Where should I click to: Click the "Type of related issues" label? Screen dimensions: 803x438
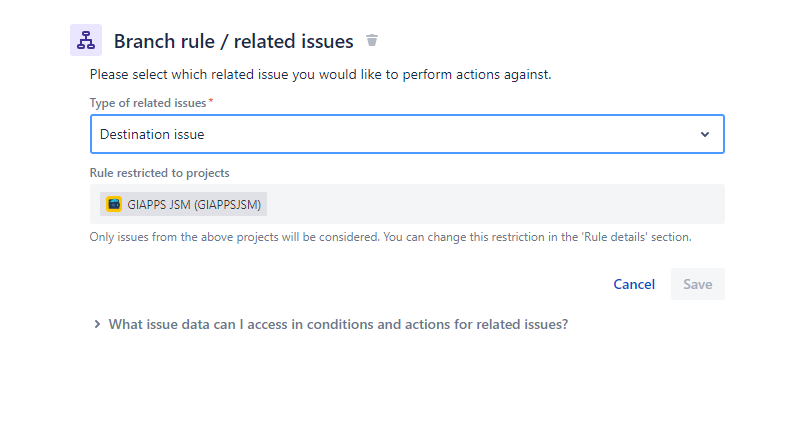pyautogui.click(x=148, y=103)
